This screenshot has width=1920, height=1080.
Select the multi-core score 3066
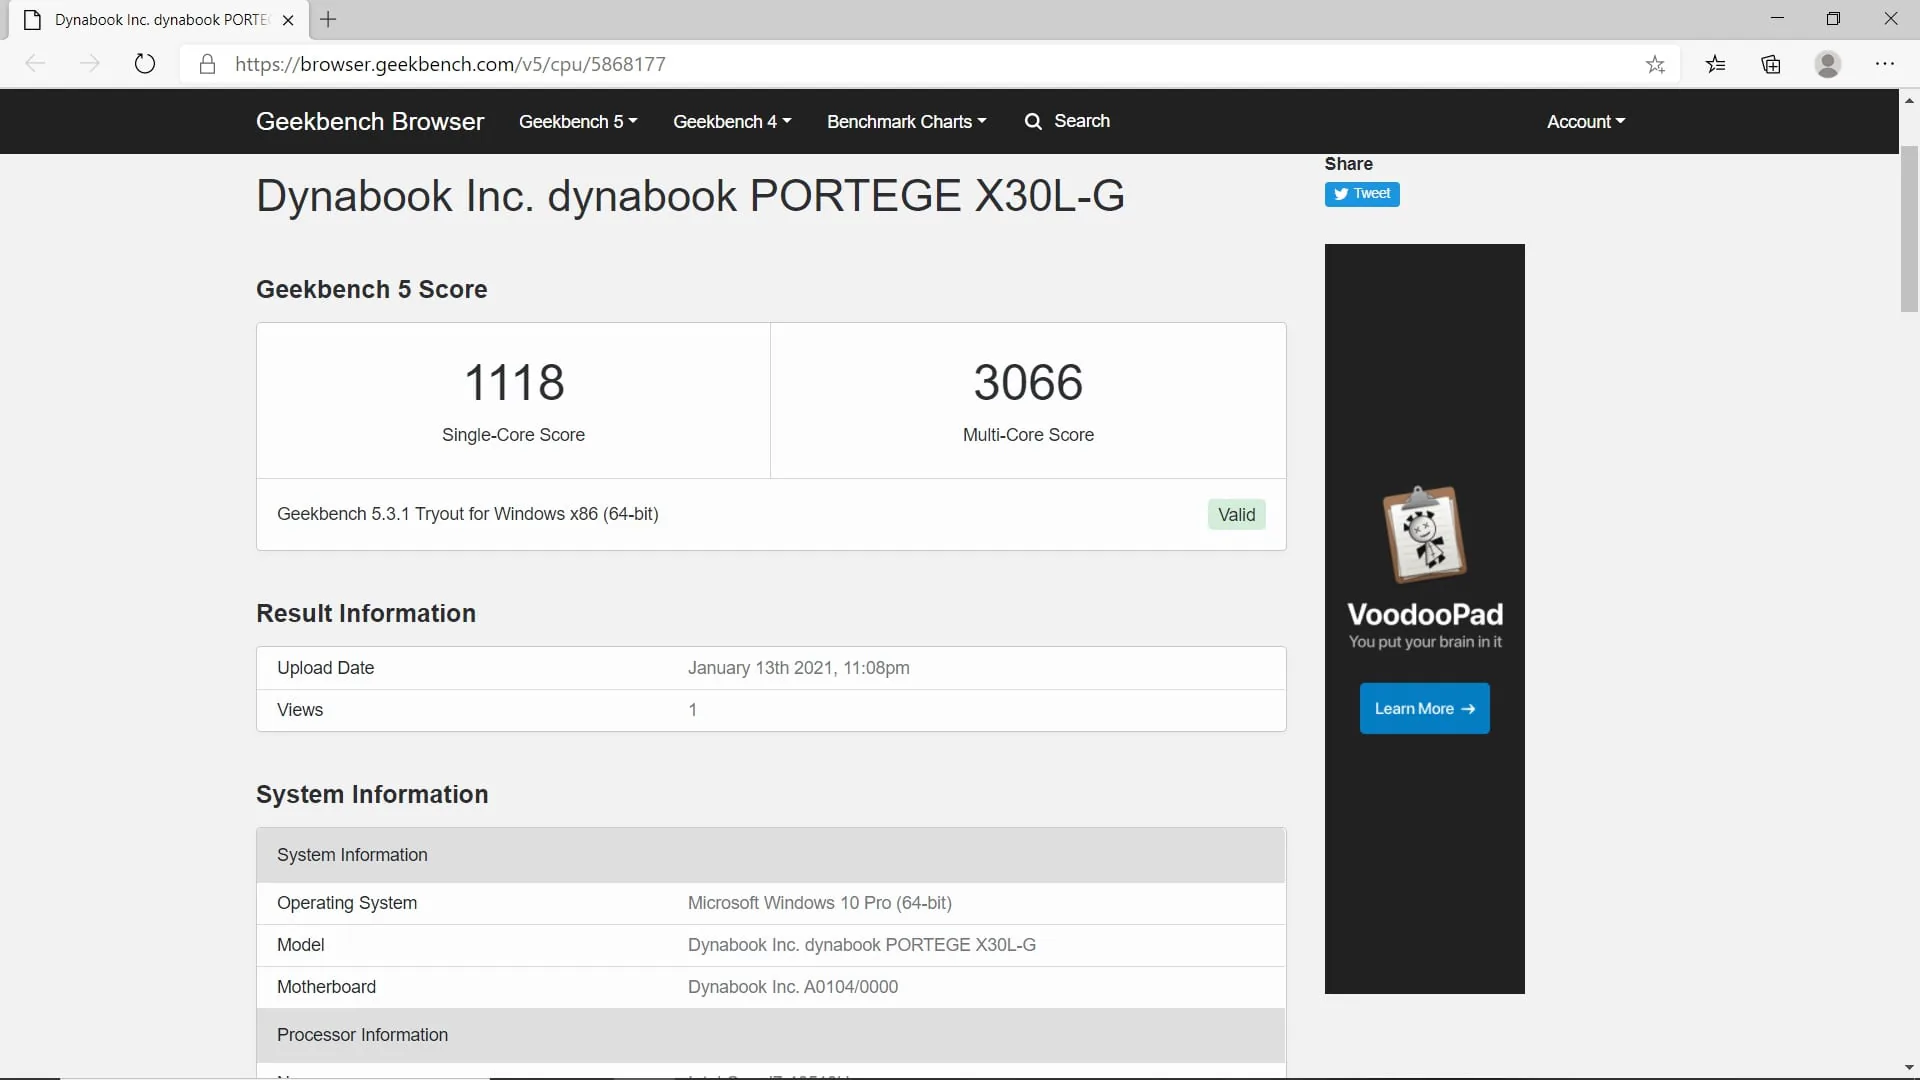[1028, 382]
